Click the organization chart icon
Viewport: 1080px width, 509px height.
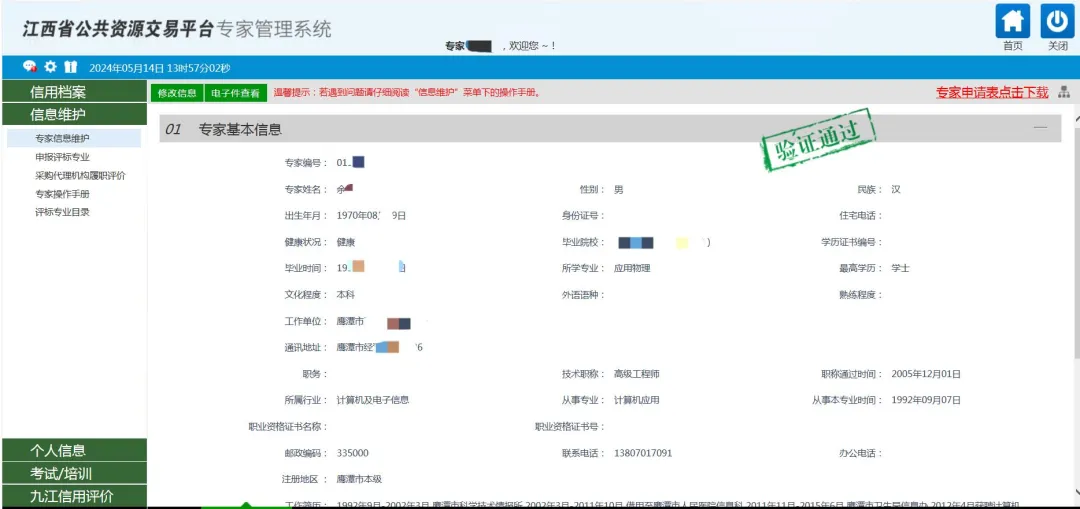pos(1063,92)
